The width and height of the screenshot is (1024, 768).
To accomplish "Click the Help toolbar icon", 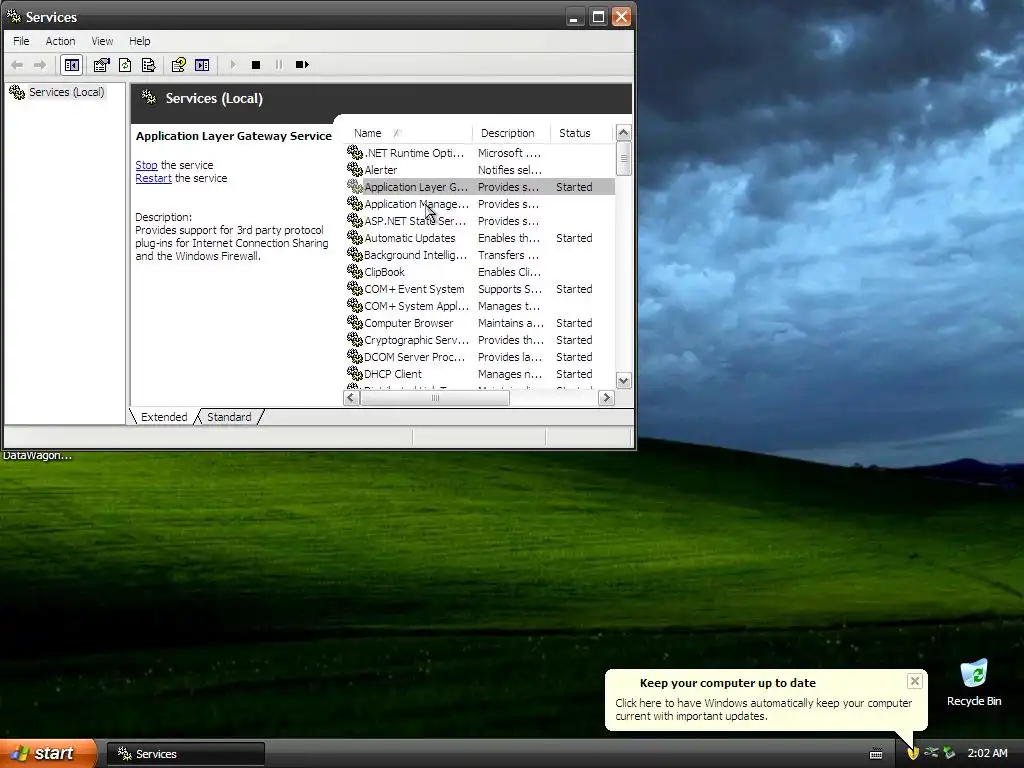I will pyautogui.click(x=178, y=65).
